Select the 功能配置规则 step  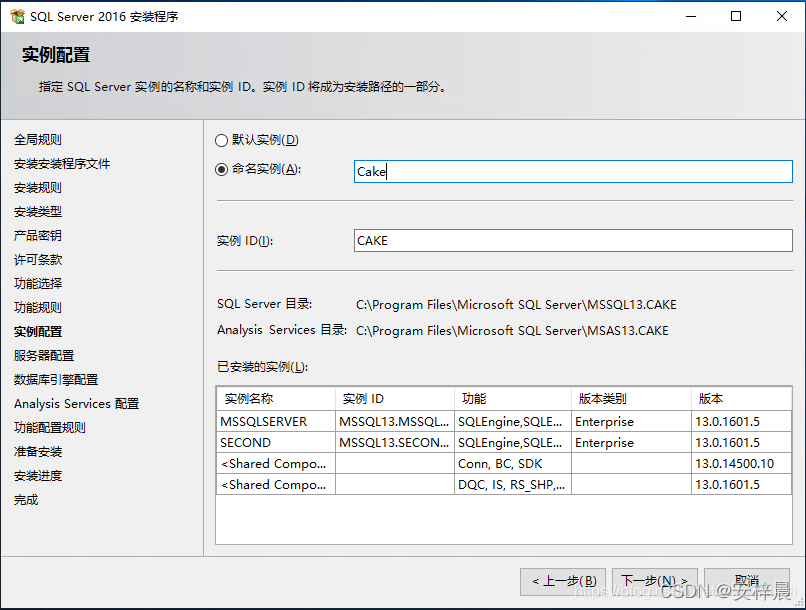(x=50, y=428)
